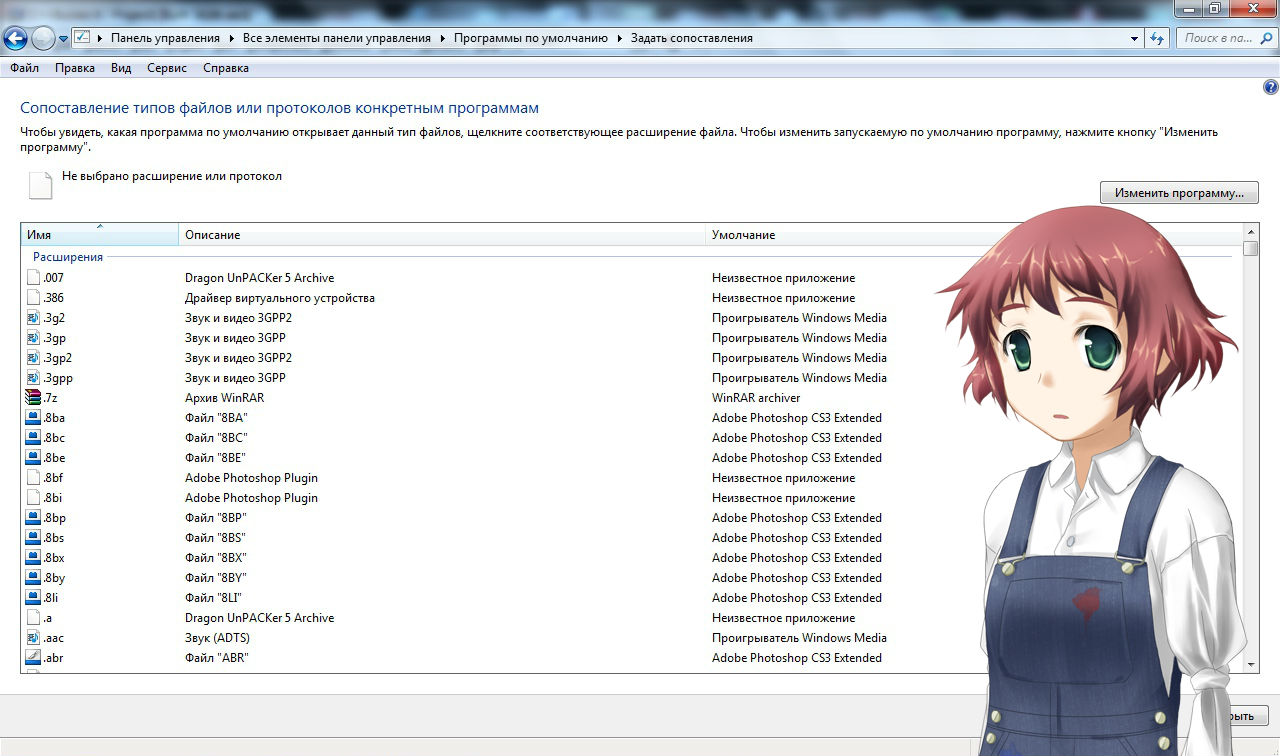
Task: Click the help question mark icon
Action: pos(1270,87)
